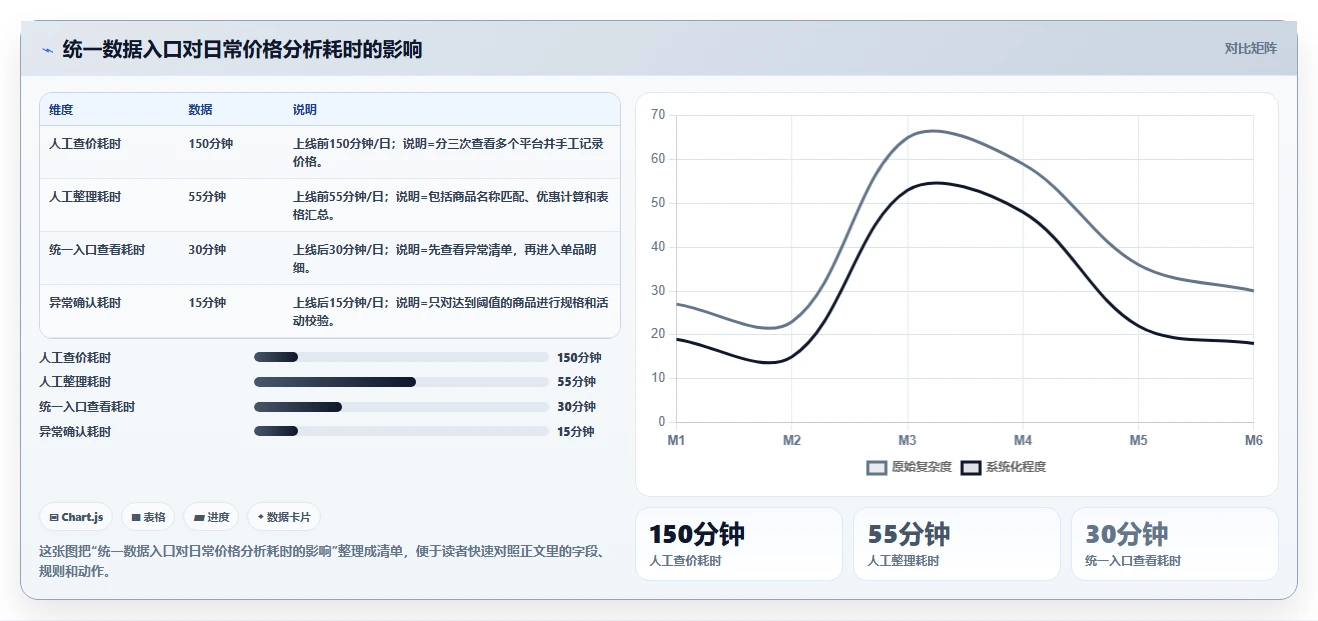Toggle the 系统化程度 legend swatch

tap(971, 467)
